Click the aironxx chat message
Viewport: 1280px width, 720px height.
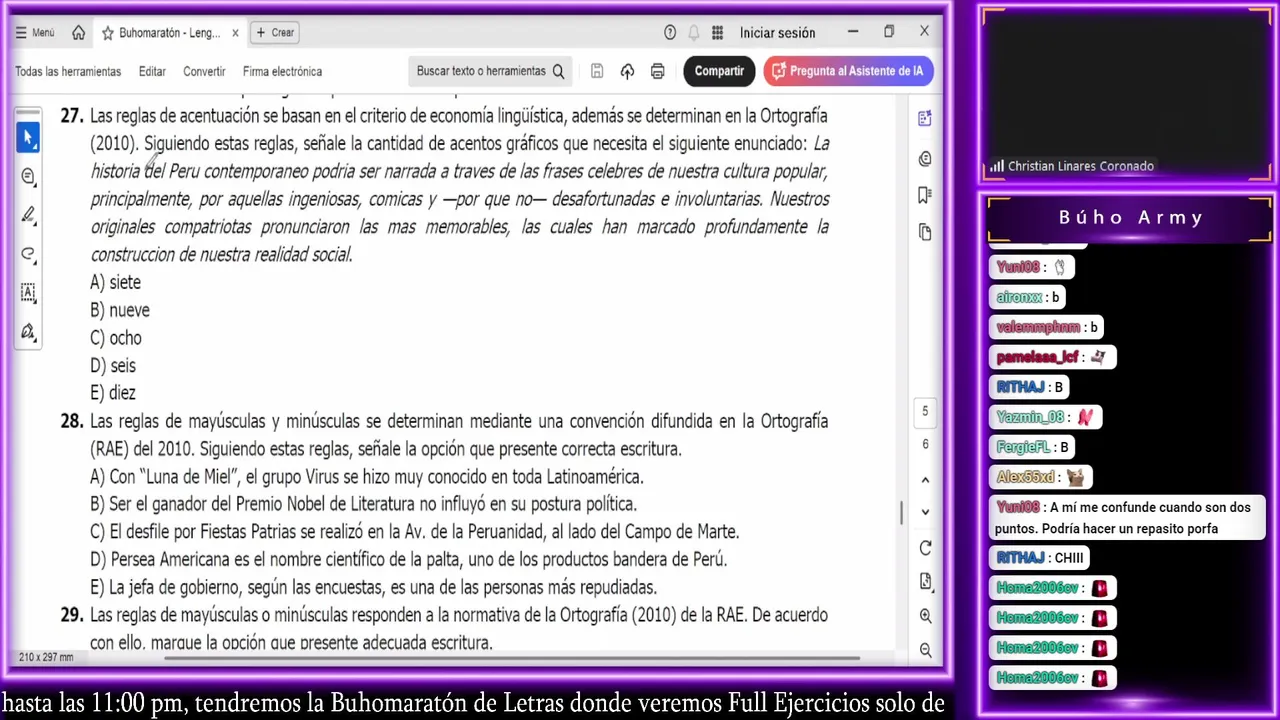(x=1027, y=297)
